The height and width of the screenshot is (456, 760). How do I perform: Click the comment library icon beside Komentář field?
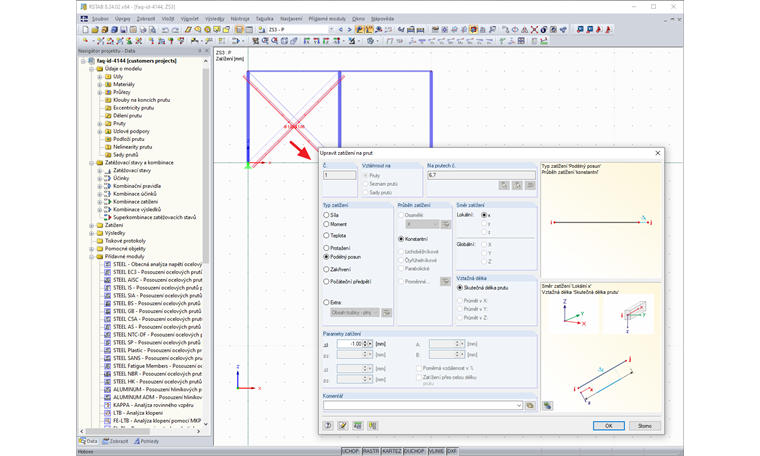coord(530,405)
